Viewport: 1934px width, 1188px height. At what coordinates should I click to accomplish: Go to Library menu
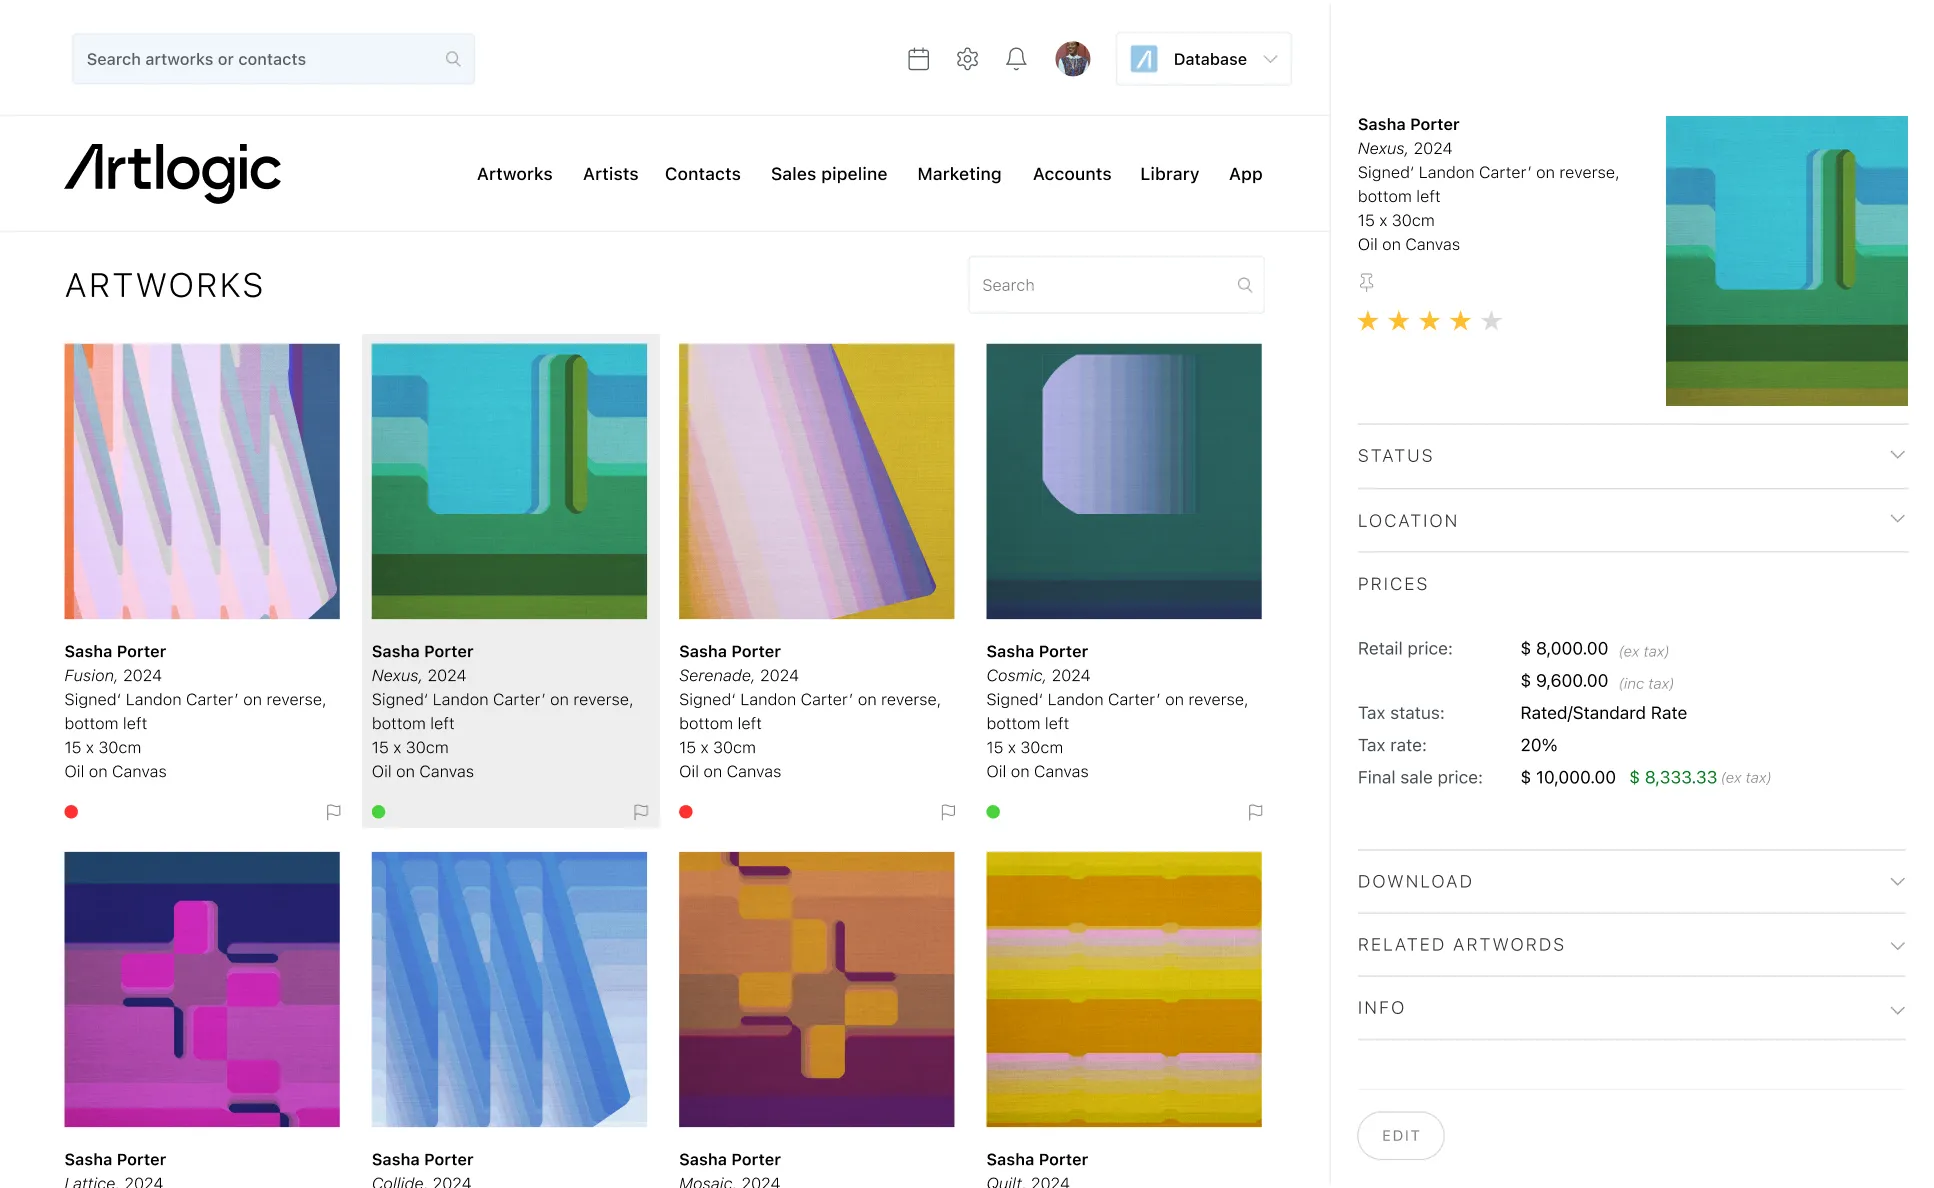tap(1169, 174)
